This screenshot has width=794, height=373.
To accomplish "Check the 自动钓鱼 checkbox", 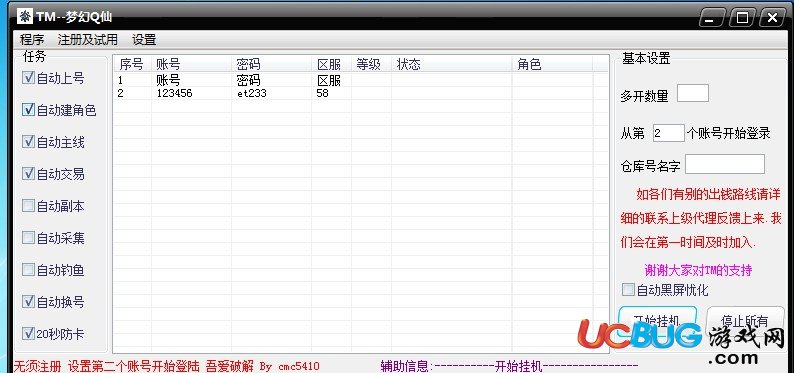I will [28, 270].
